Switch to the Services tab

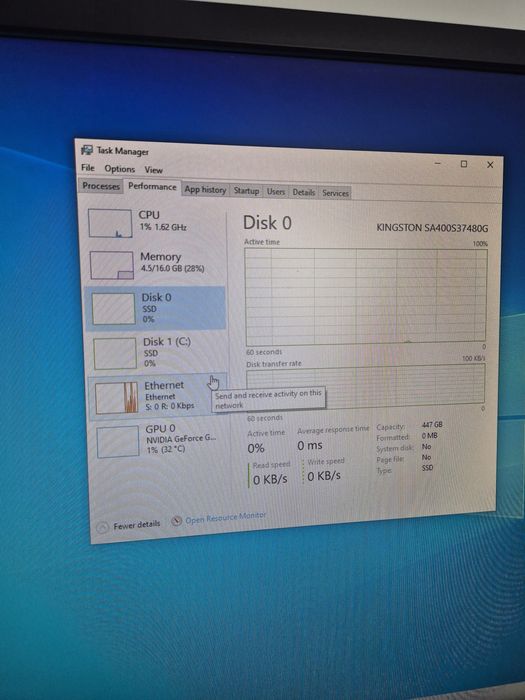335,193
